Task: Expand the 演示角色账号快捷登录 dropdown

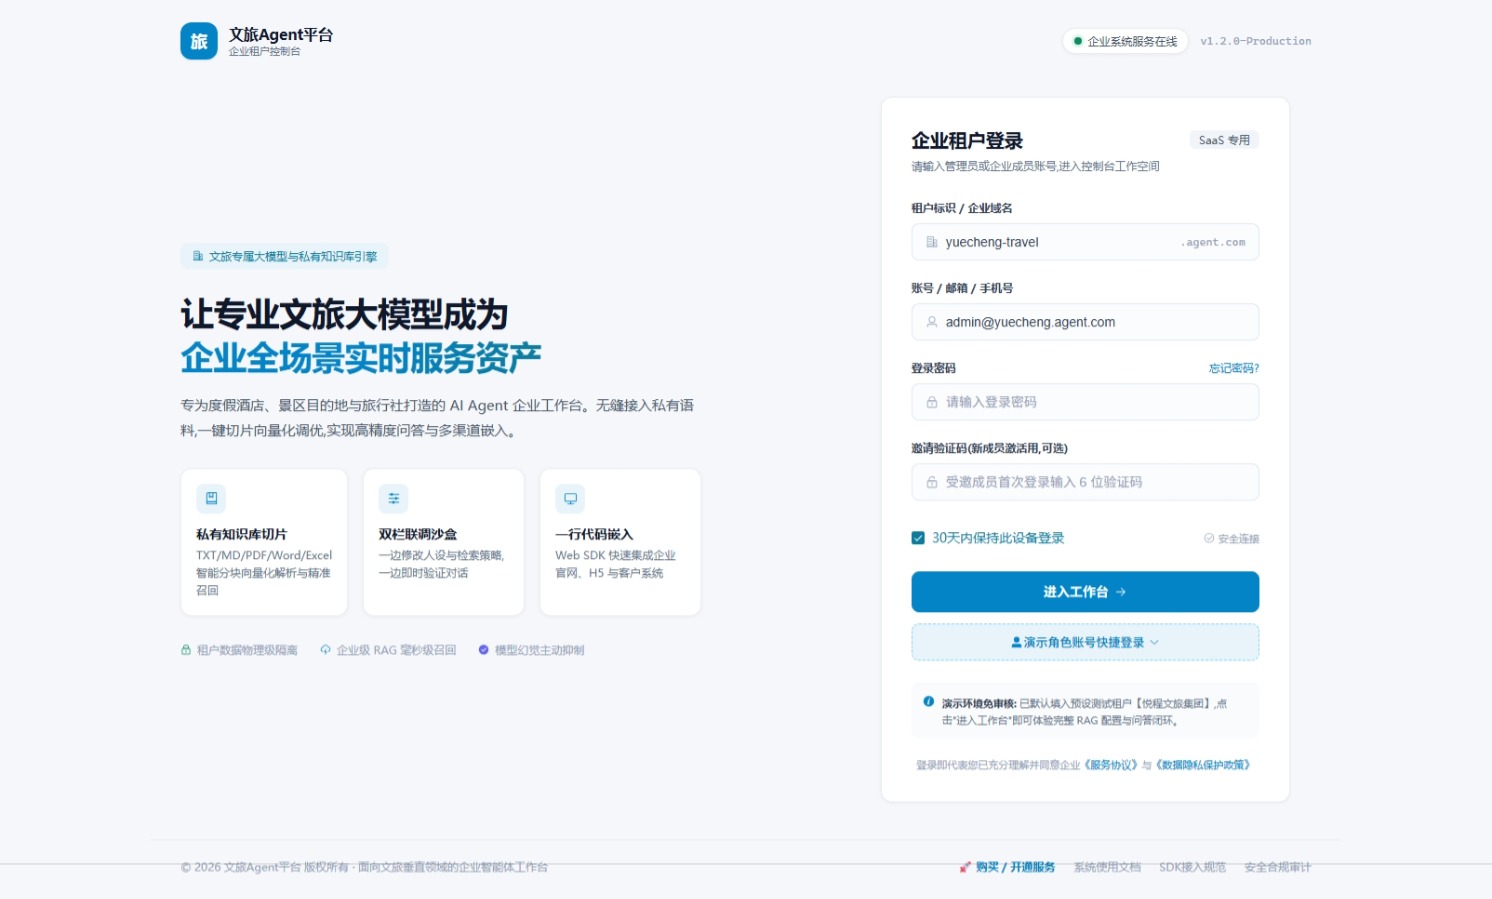Action: point(1085,642)
